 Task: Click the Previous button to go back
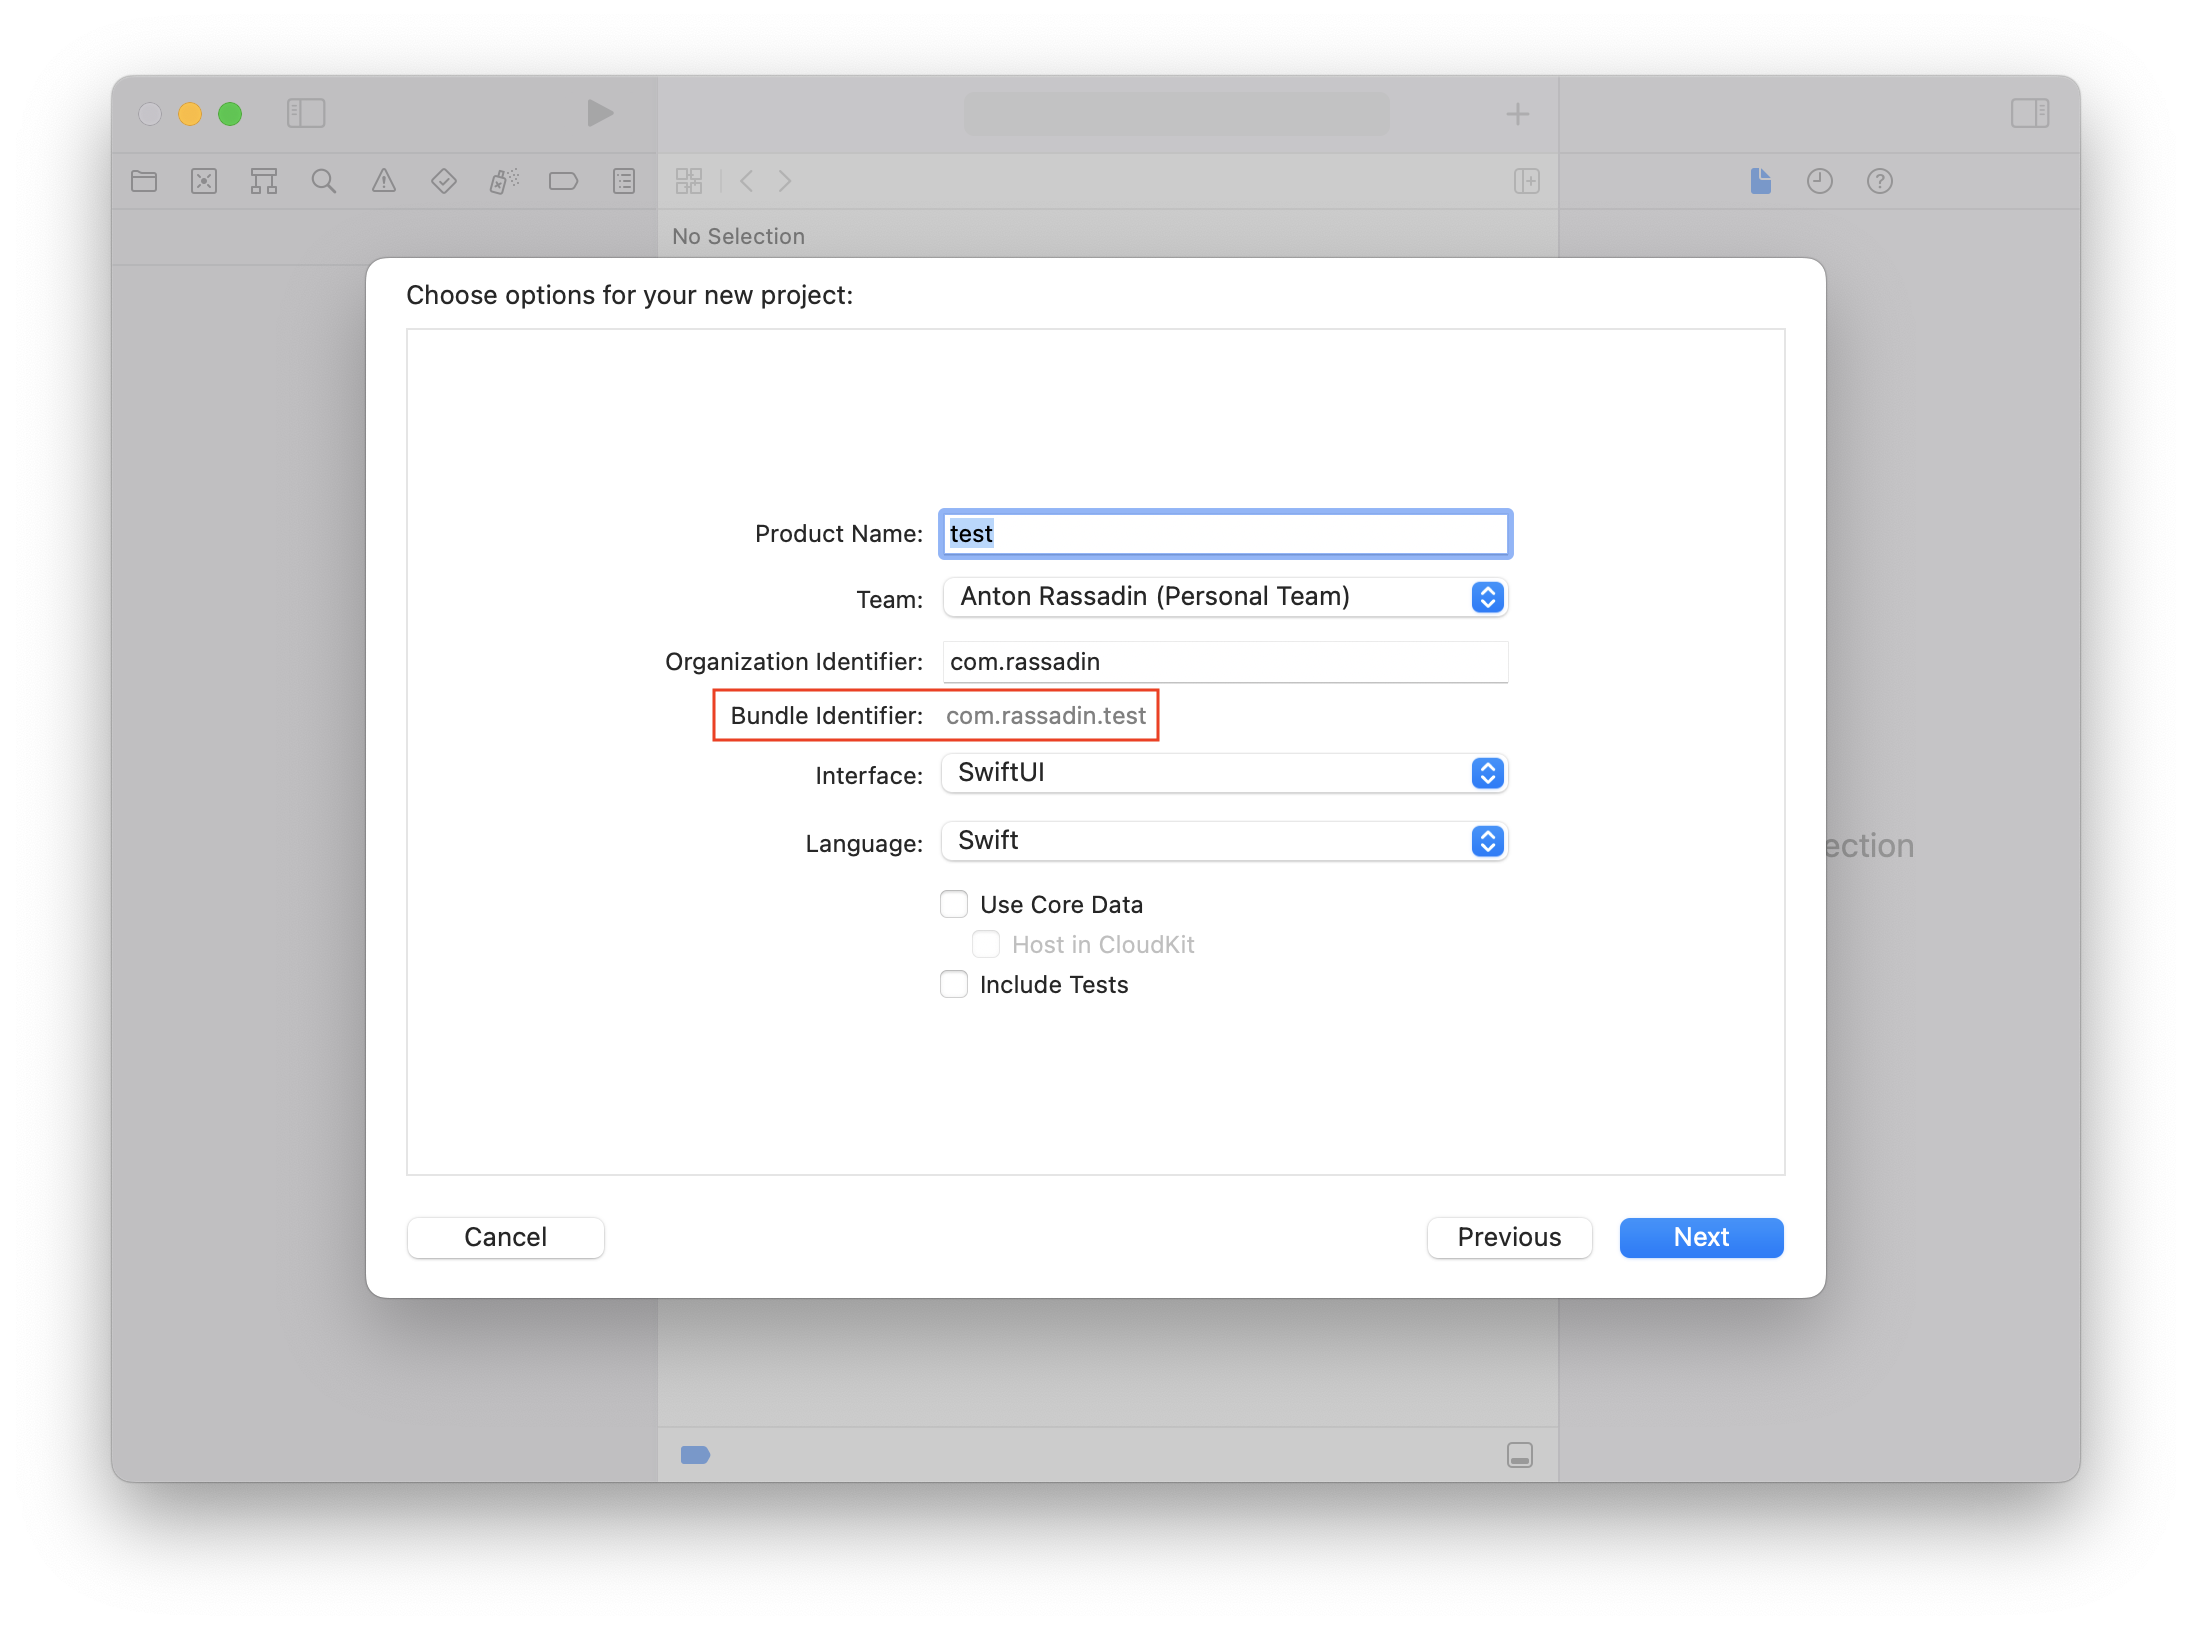1507,1236
